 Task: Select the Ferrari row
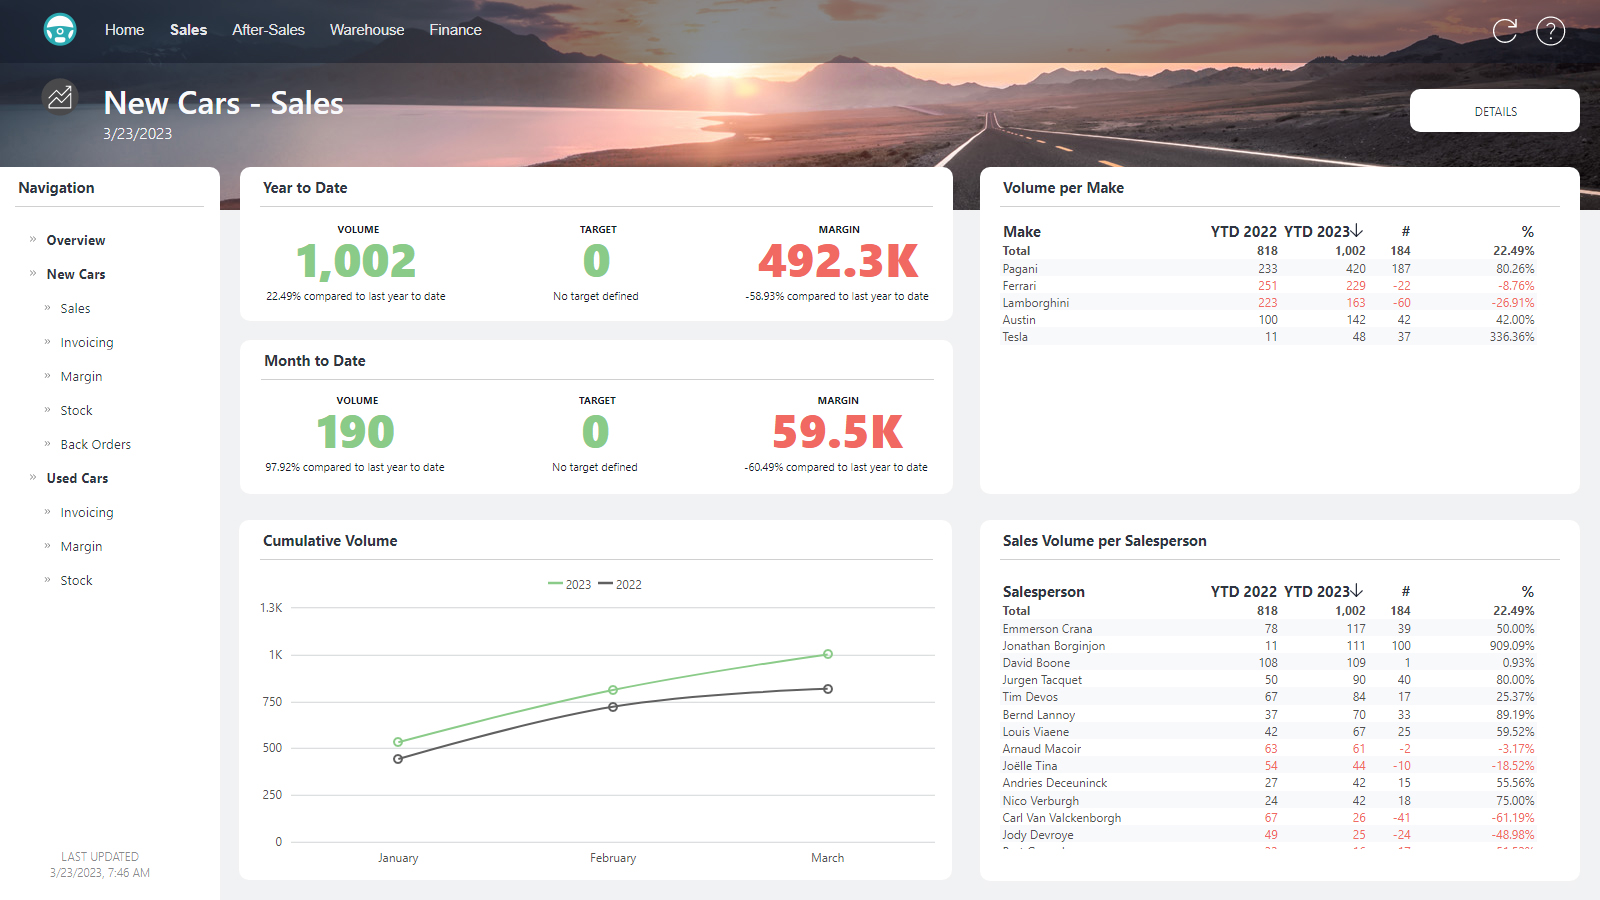[x=1268, y=285]
